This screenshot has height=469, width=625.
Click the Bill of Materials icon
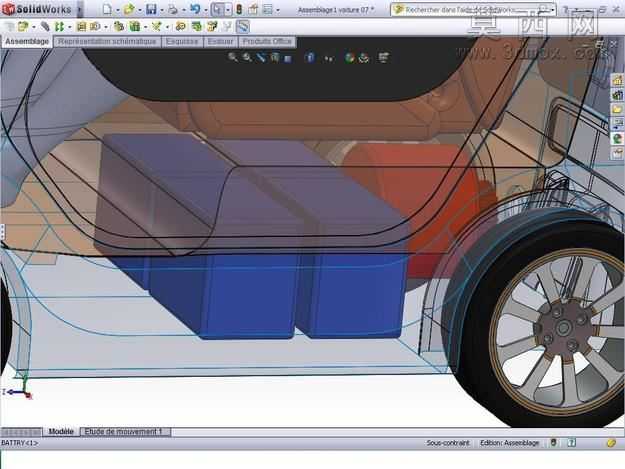coord(197,27)
